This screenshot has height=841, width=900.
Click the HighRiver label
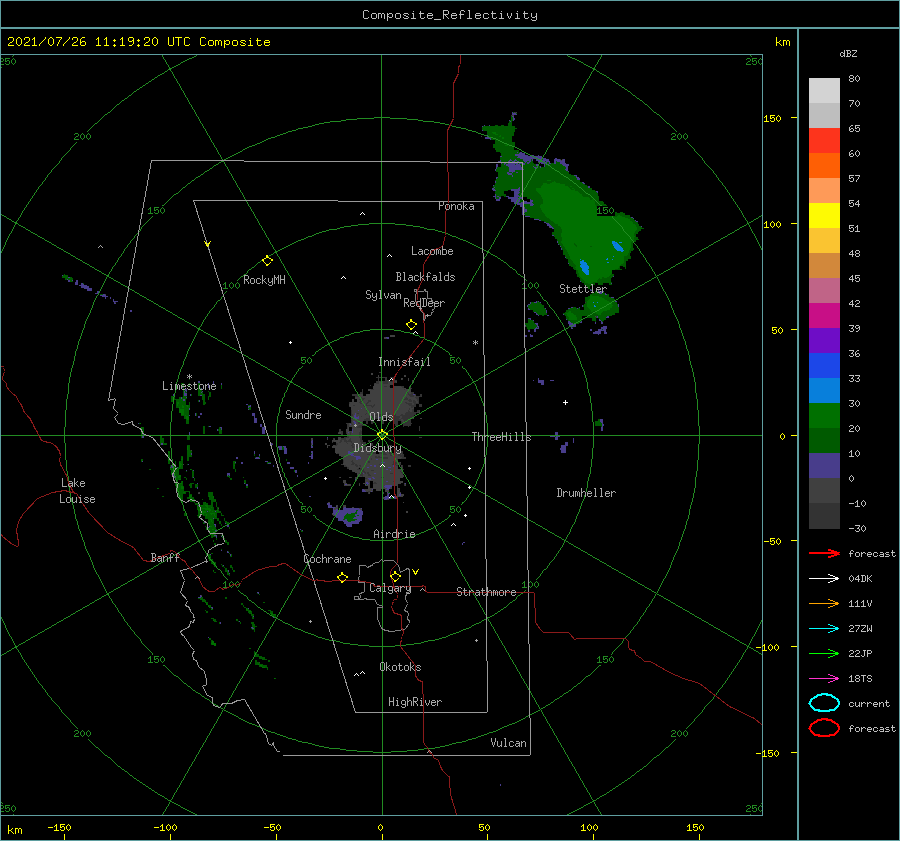(x=415, y=702)
